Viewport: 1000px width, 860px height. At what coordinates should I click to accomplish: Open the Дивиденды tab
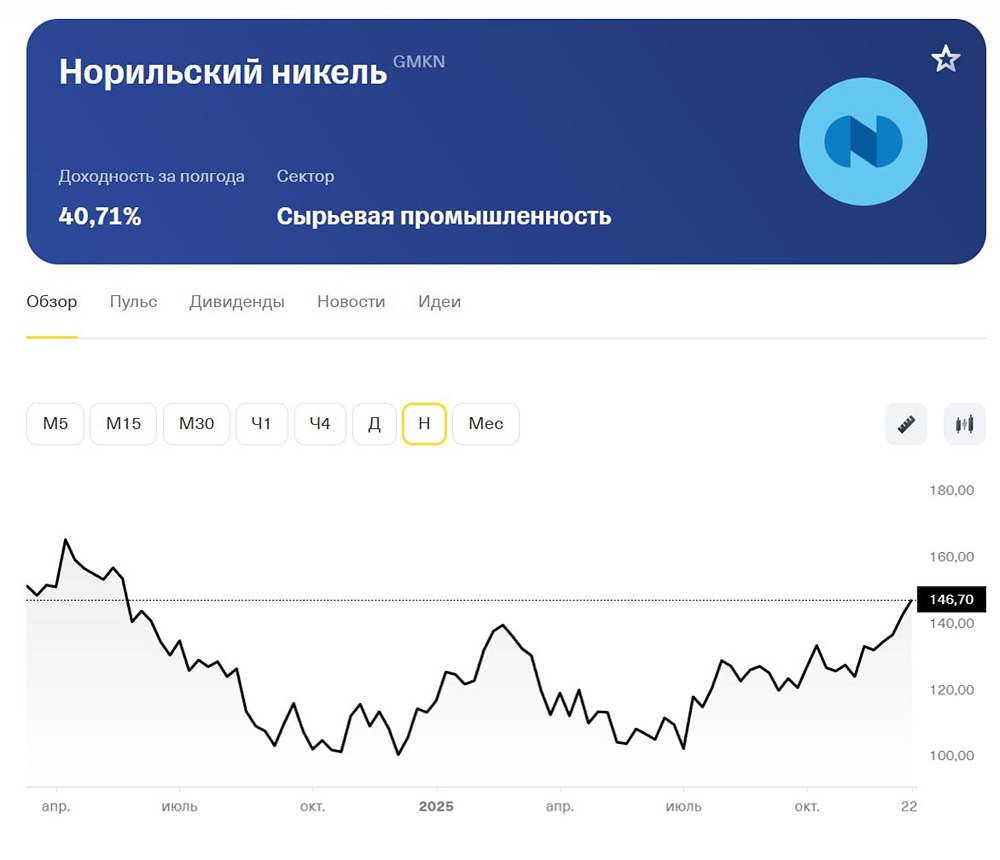(x=236, y=301)
